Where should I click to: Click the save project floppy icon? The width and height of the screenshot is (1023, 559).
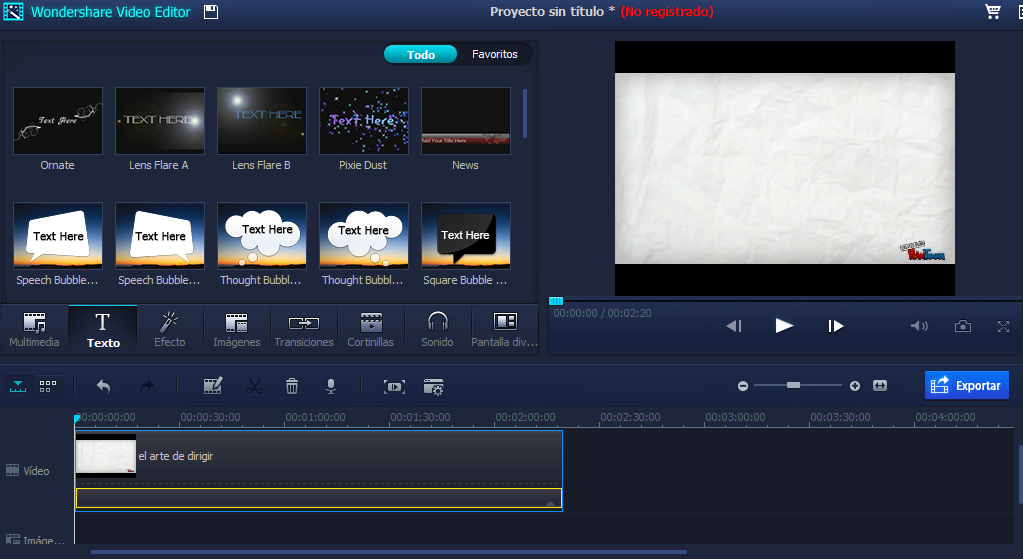pyautogui.click(x=211, y=12)
